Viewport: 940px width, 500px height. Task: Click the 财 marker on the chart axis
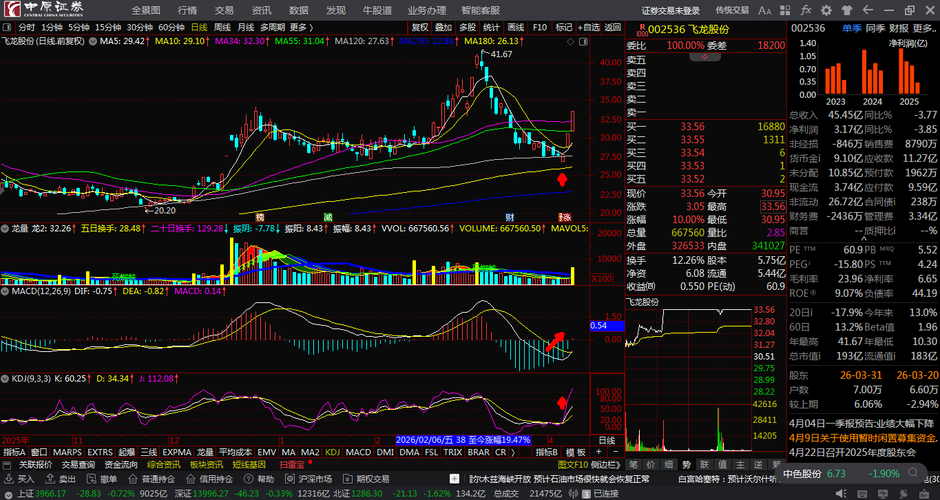(509, 217)
